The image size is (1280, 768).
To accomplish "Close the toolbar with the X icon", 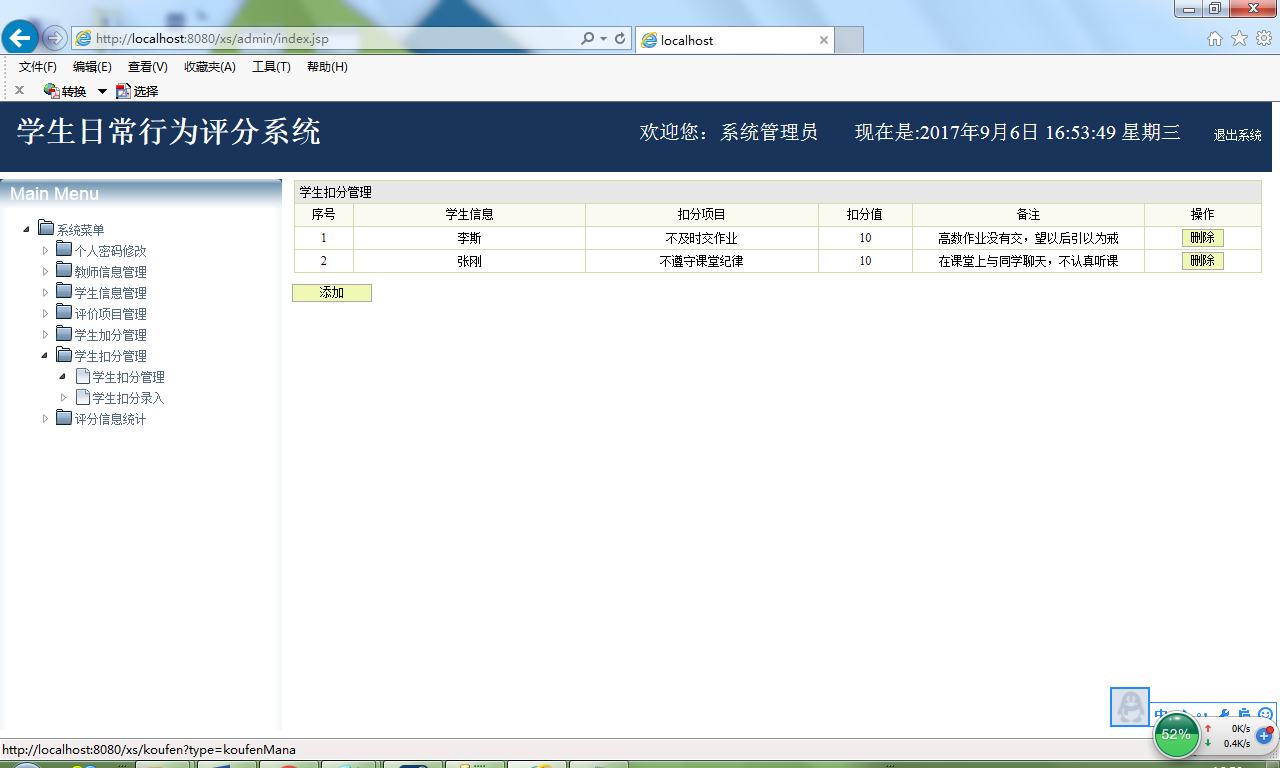I will tap(19, 90).
